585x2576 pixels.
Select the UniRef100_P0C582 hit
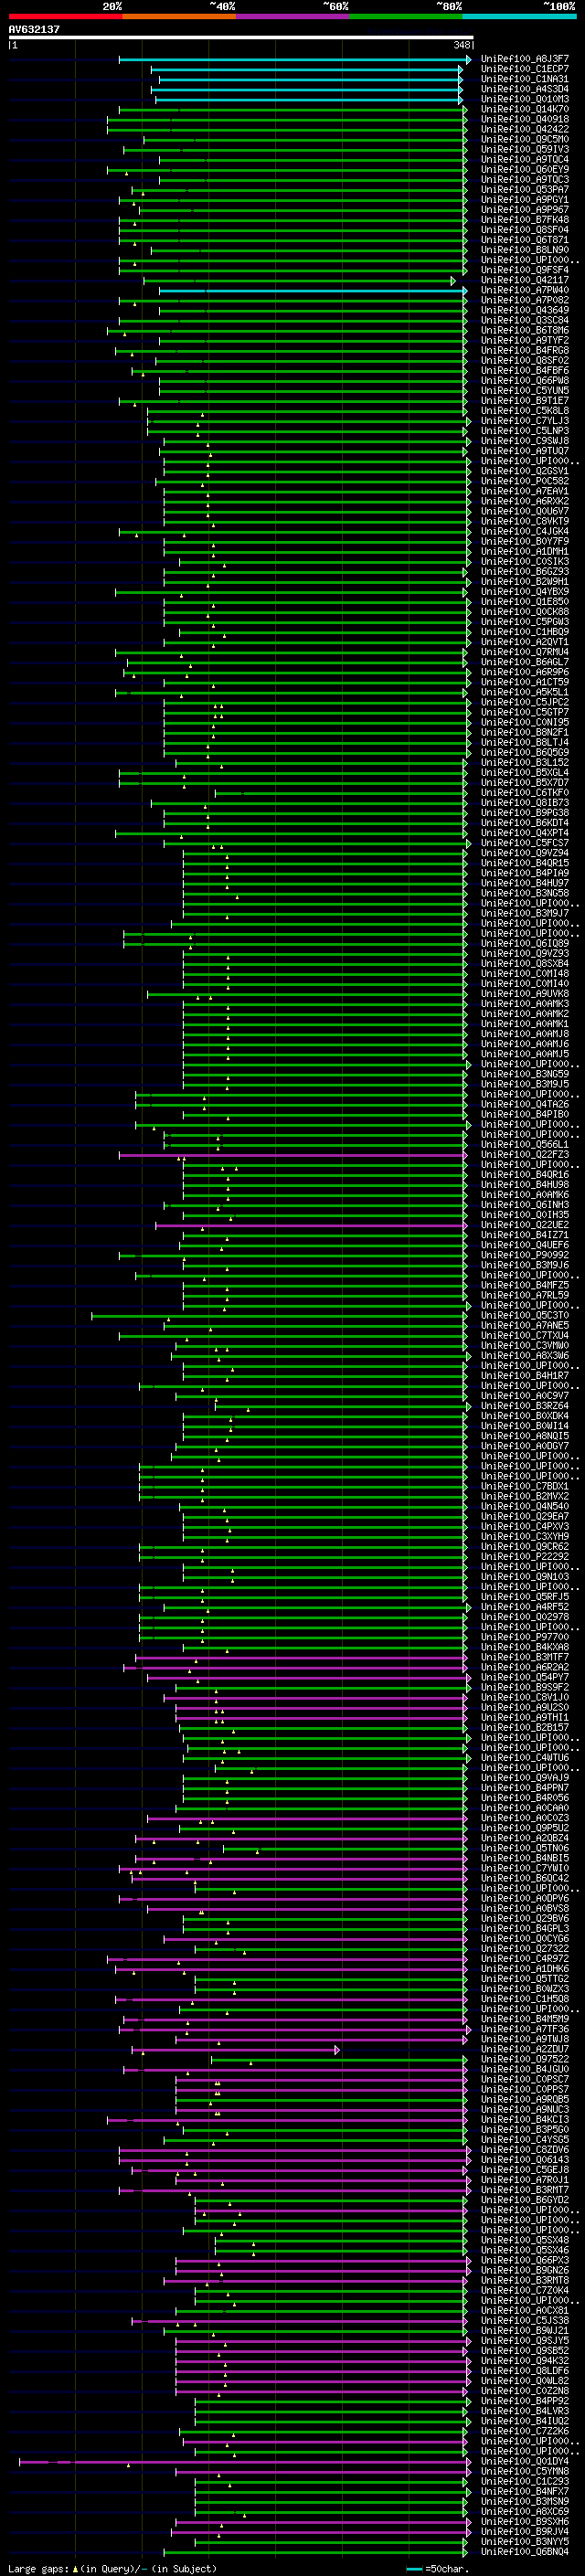[525, 481]
